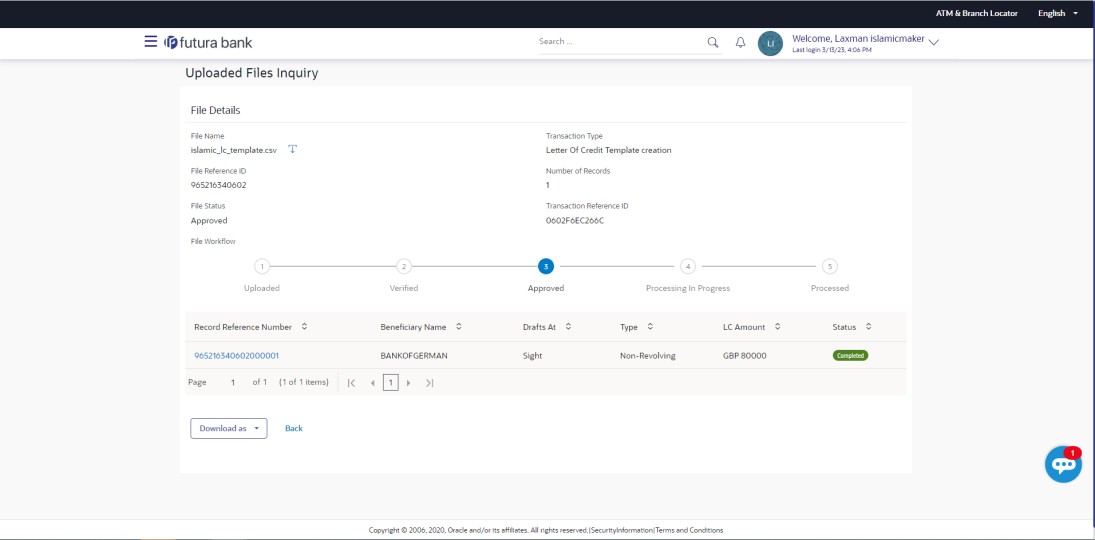This screenshot has height=540, width=1095.
Task: Open Security Information footer link
Action: point(622,530)
